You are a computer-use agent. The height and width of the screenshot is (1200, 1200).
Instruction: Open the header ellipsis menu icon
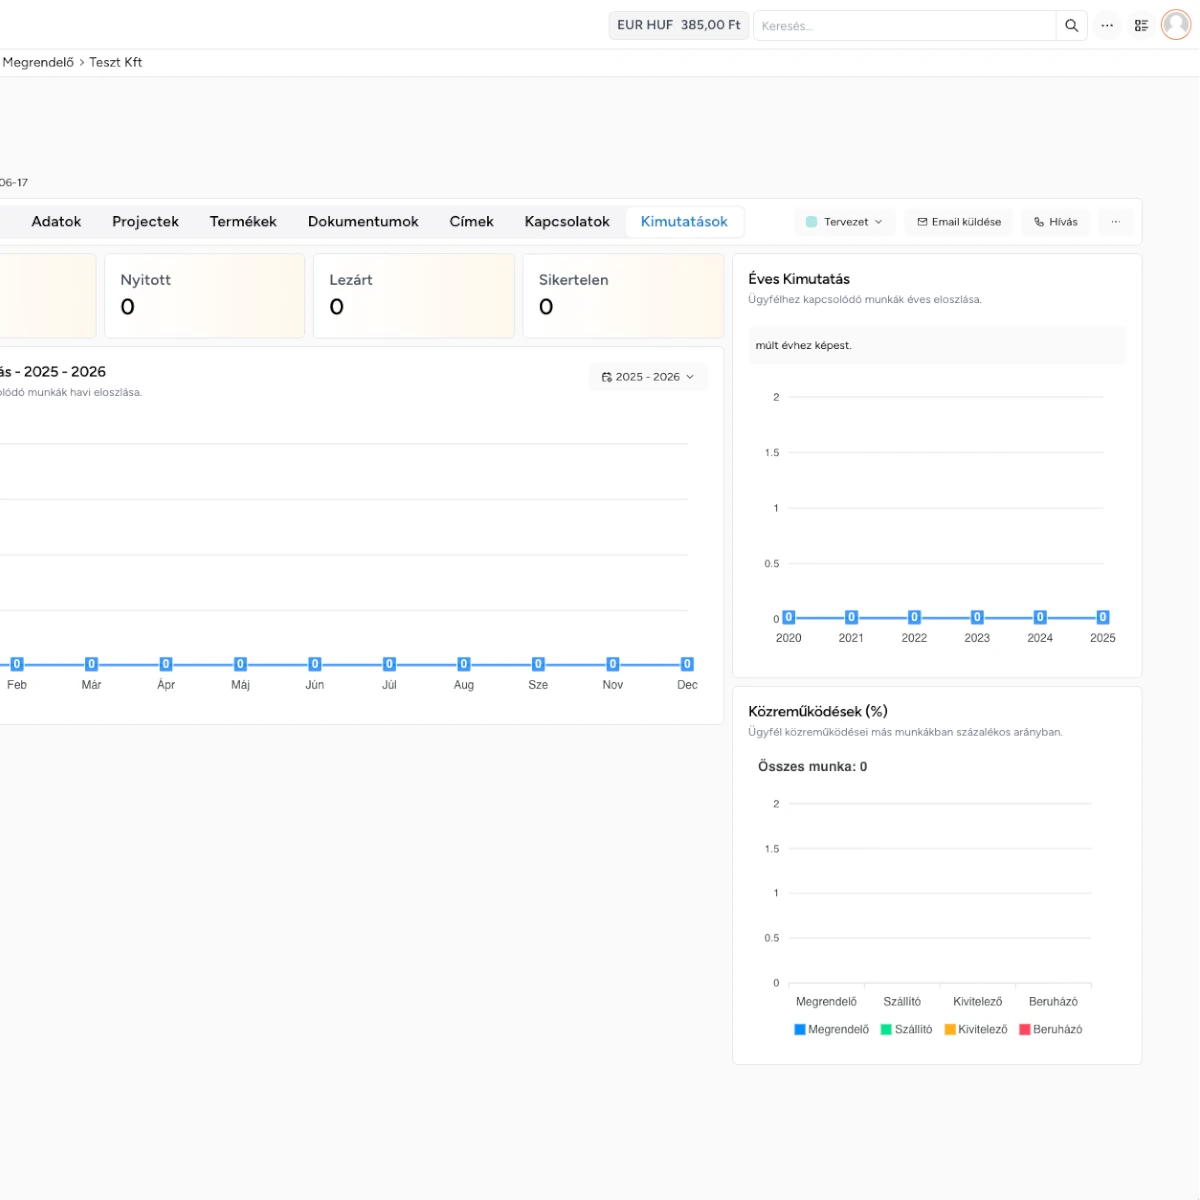tap(1107, 25)
